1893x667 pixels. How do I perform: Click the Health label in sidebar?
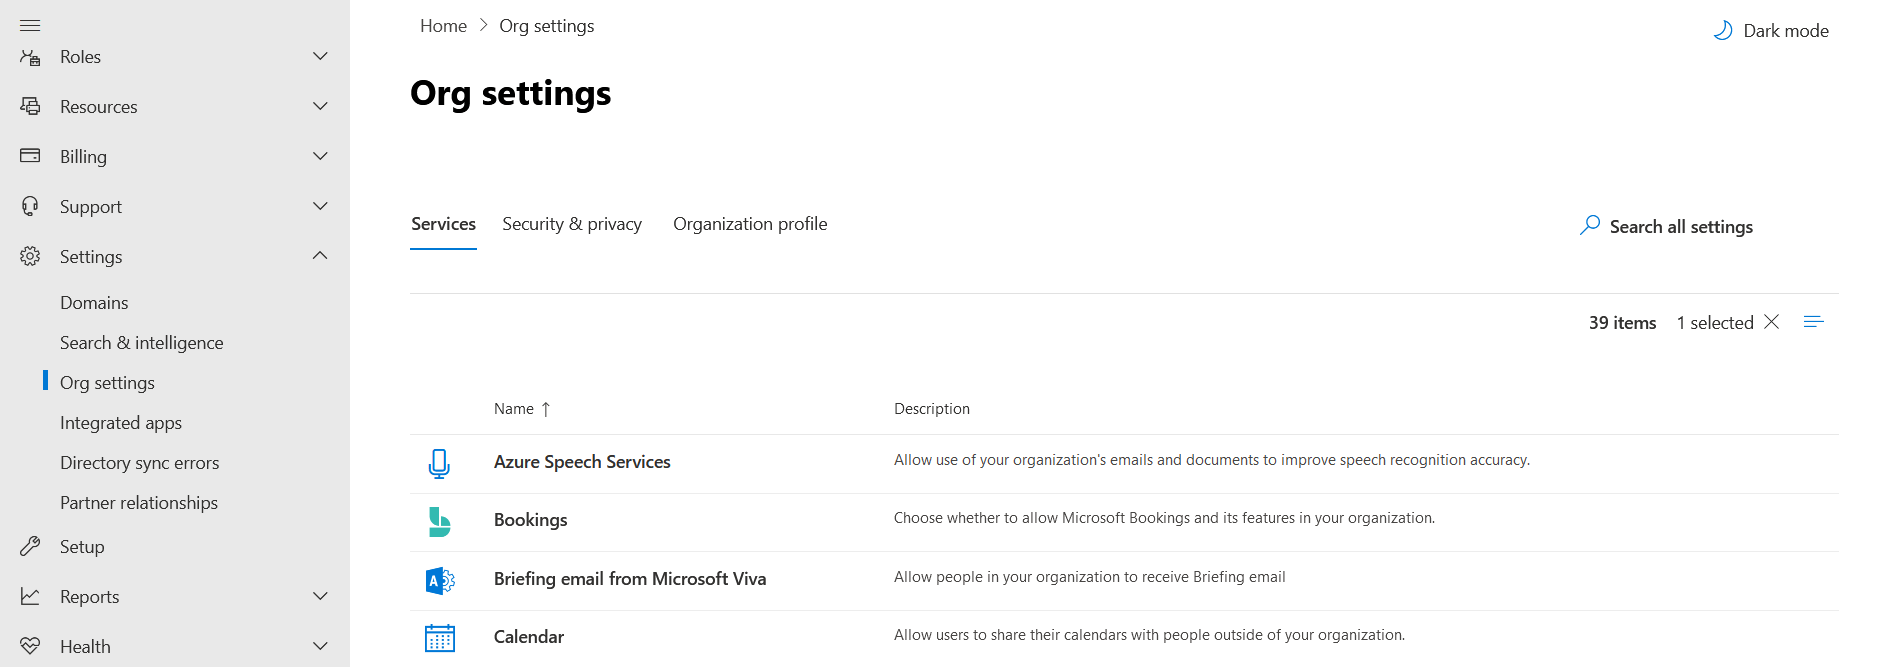(x=85, y=647)
